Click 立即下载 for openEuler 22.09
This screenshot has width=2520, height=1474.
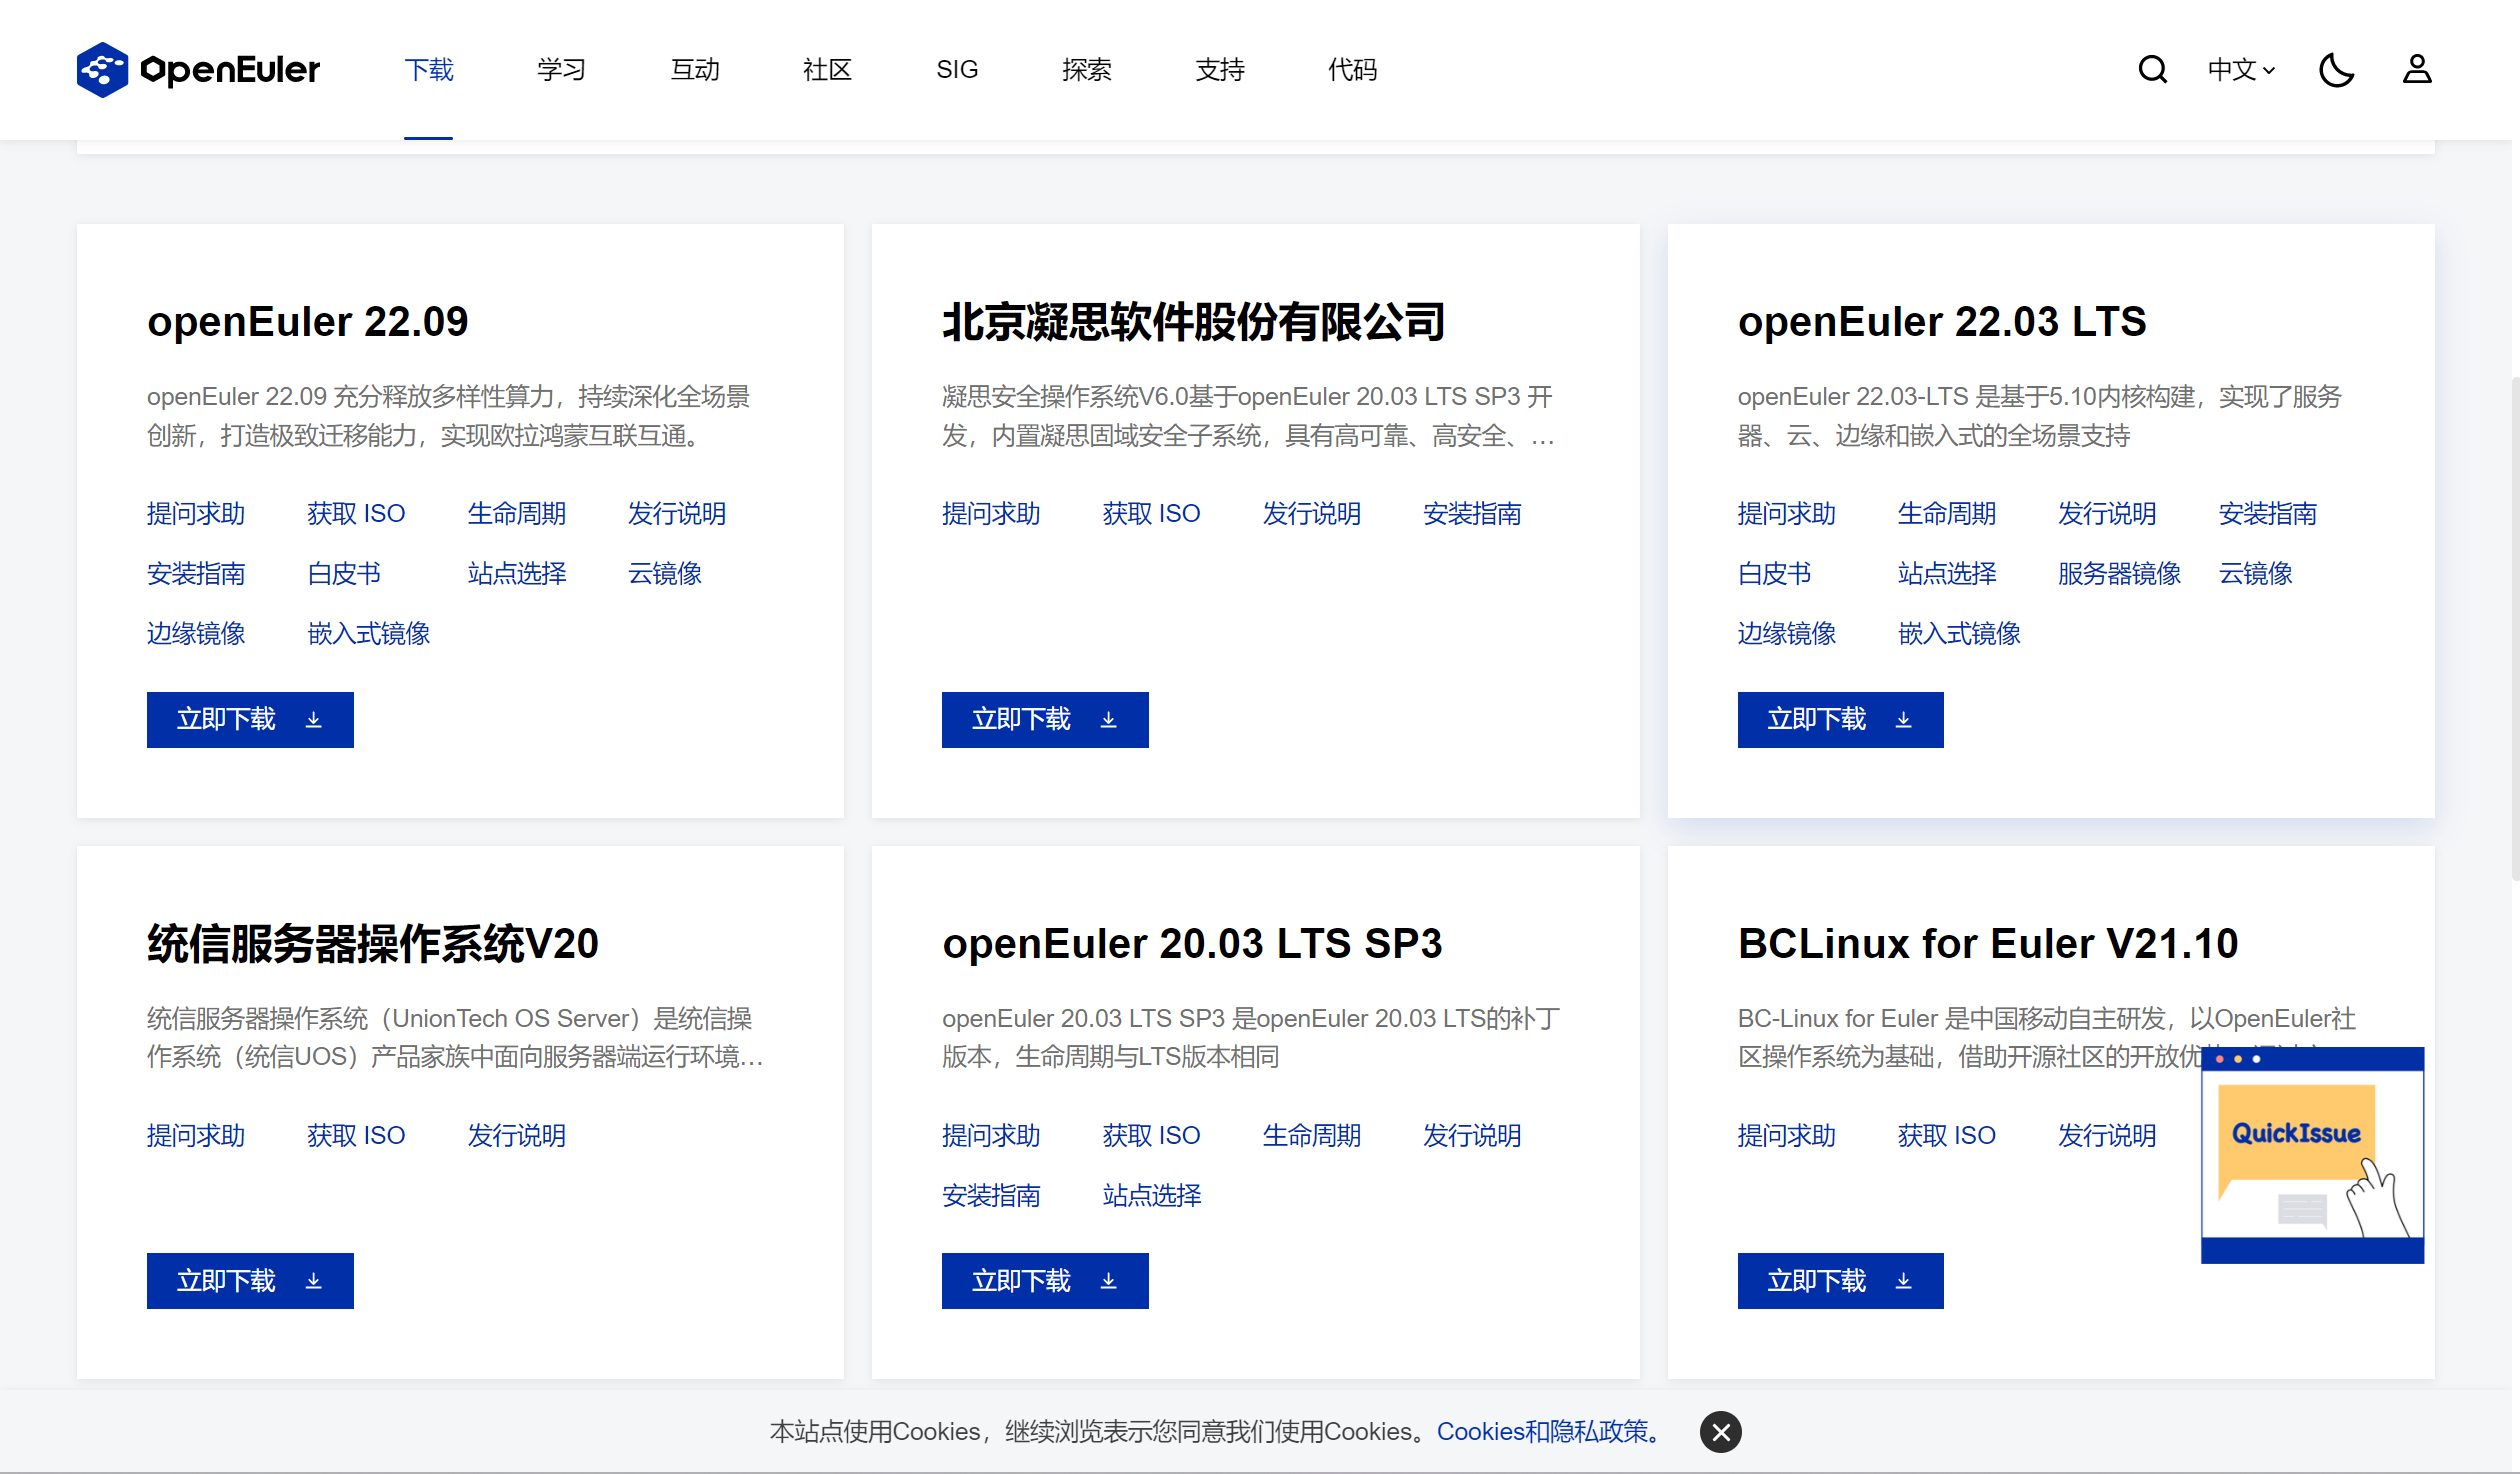coord(250,719)
